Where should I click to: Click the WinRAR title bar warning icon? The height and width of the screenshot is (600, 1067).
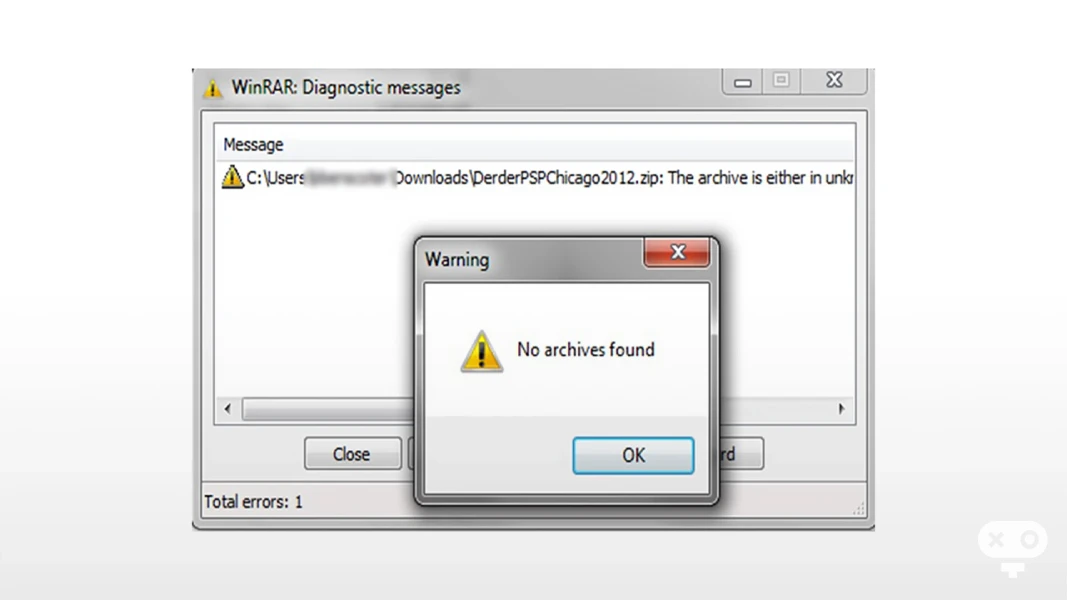point(212,88)
